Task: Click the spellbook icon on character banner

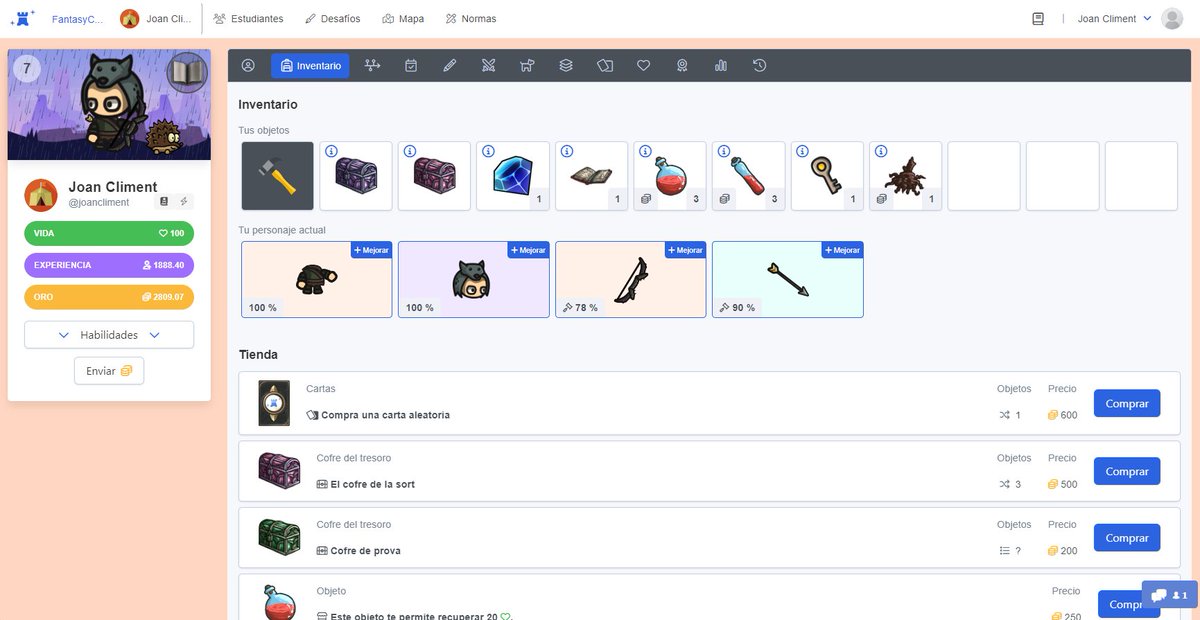Action: pos(187,72)
